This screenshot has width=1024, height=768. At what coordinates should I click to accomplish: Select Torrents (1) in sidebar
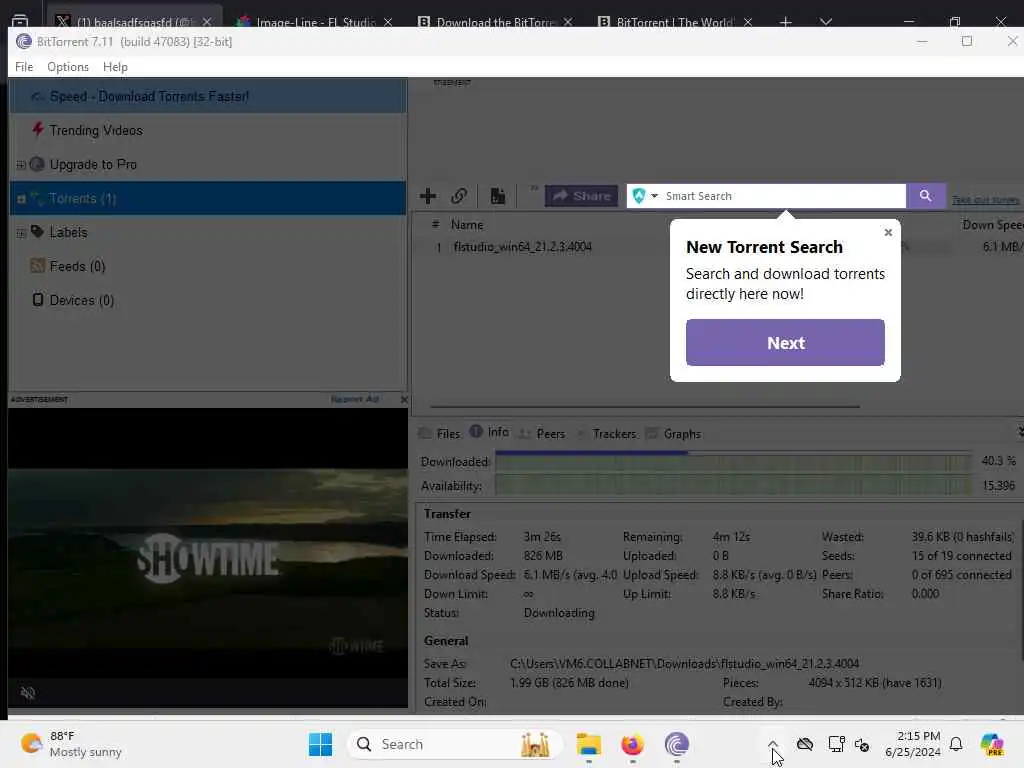pyautogui.click(x=208, y=199)
